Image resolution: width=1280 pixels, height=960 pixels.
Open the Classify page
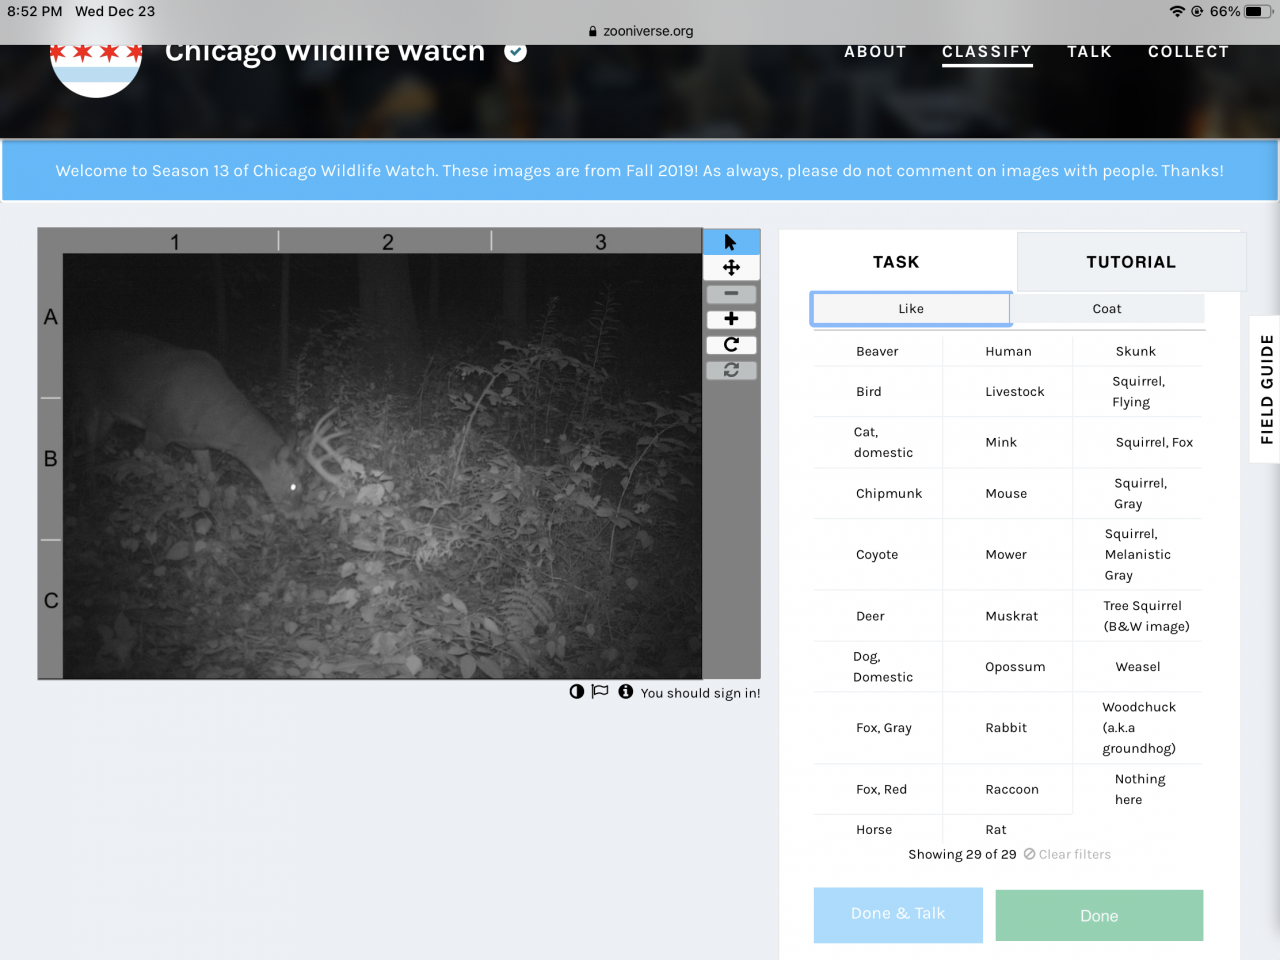coord(987,52)
